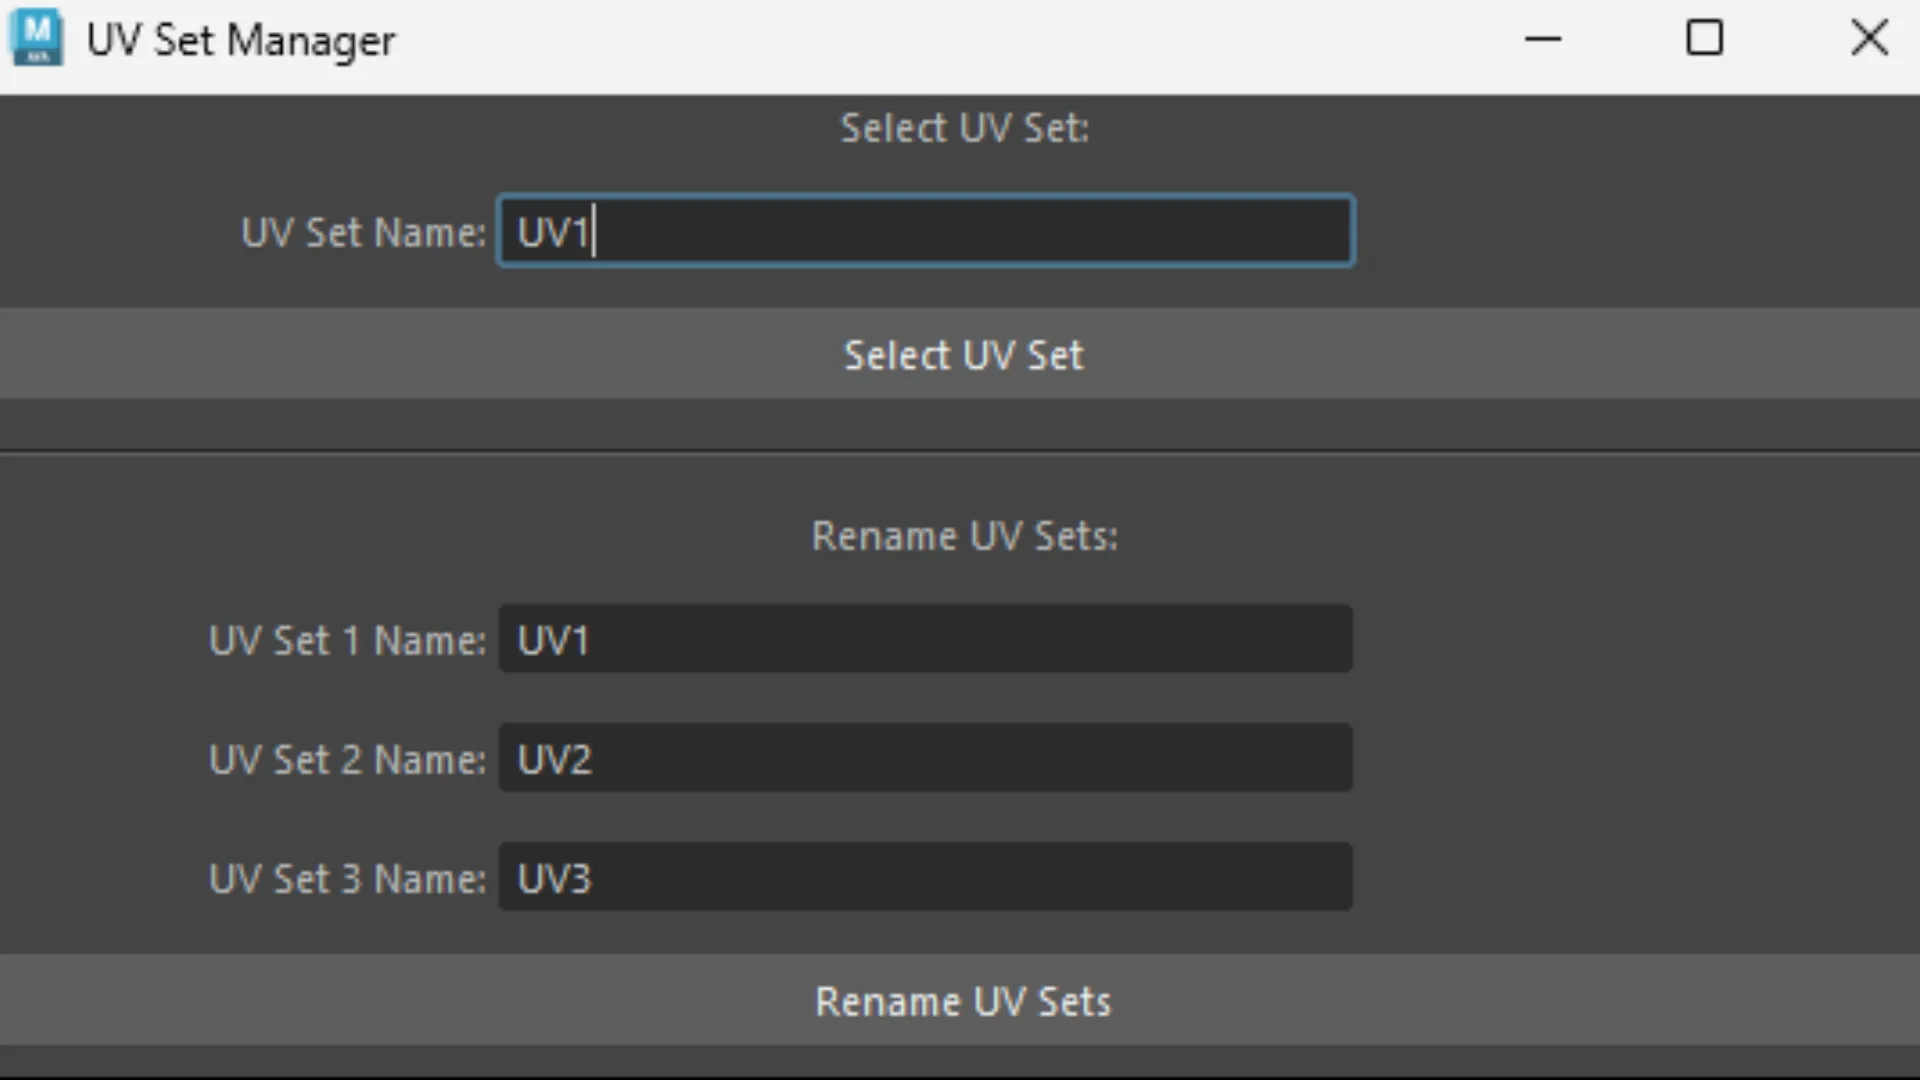This screenshot has height=1080, width=1920.
Task: Click the "UV Set 2 Name:" label
Action: (x=347, y=760)
